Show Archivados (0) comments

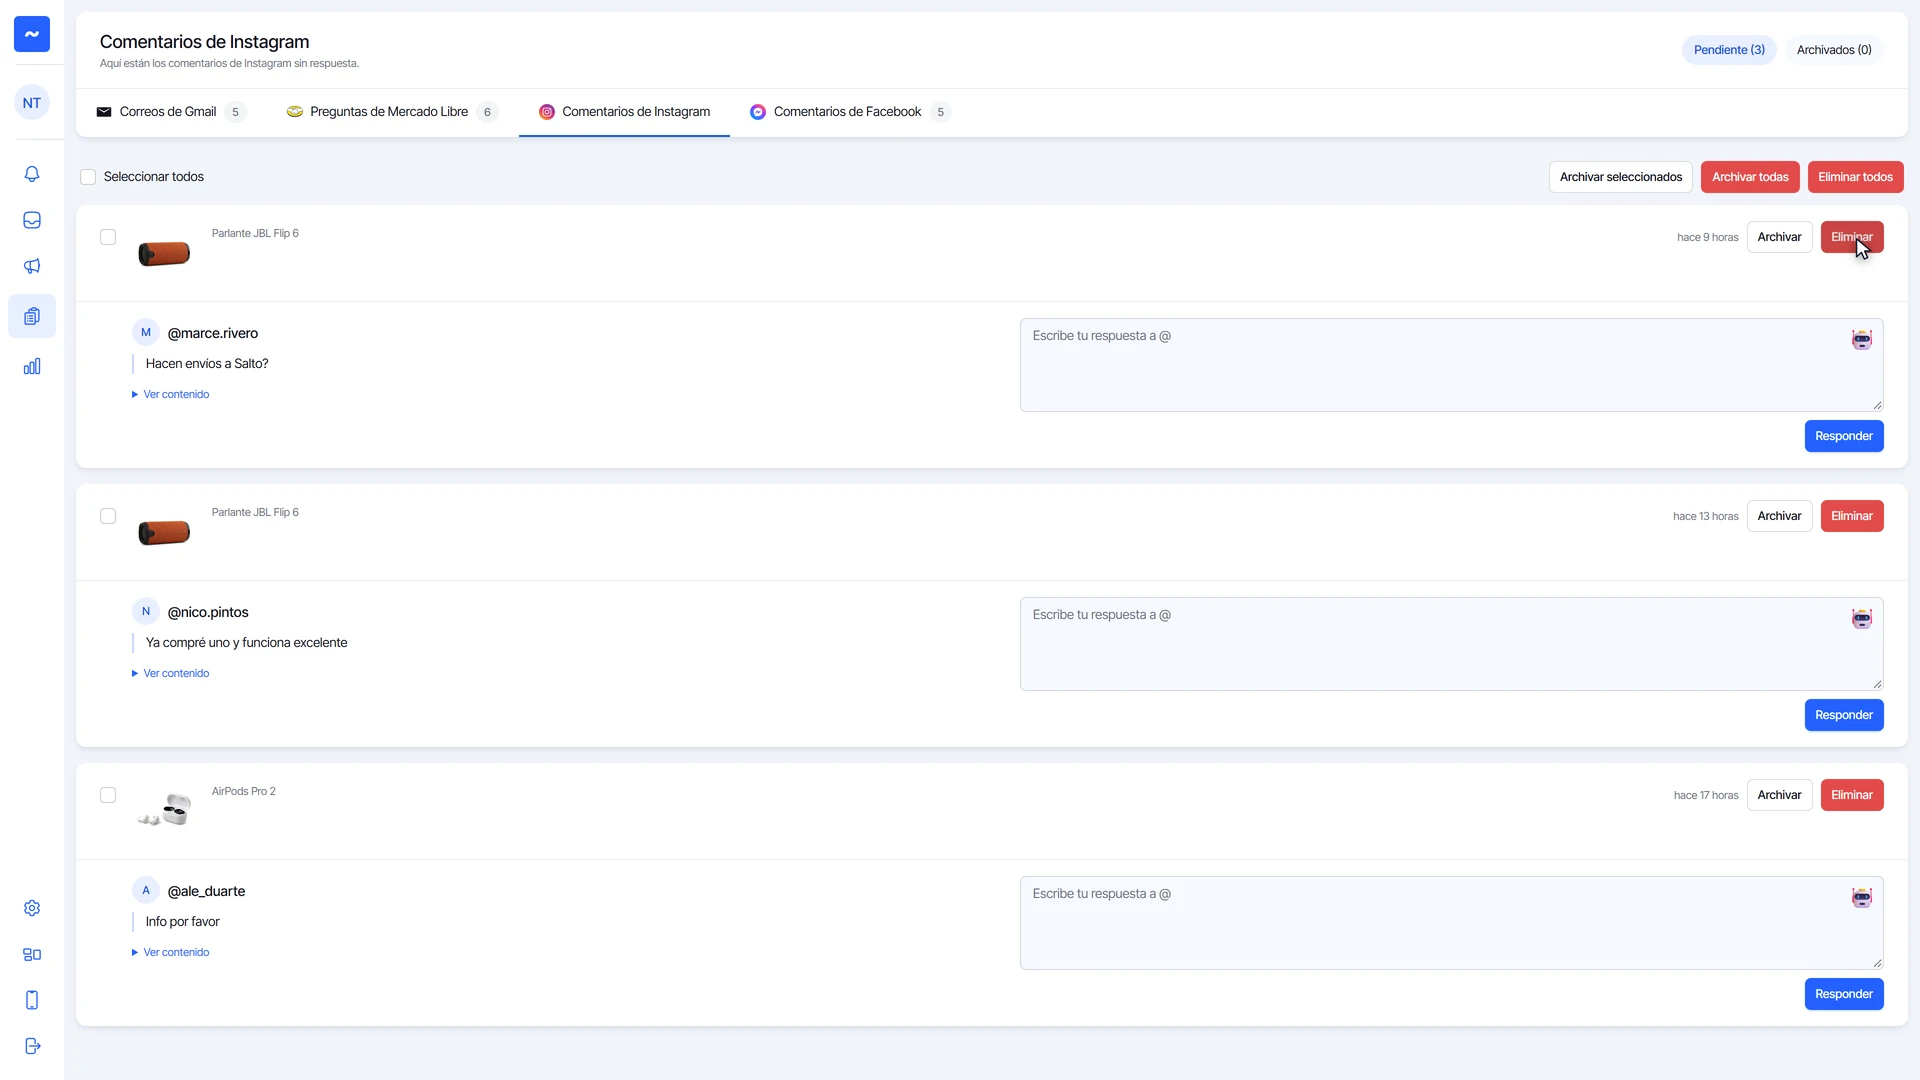click(x=1834, y=50)
